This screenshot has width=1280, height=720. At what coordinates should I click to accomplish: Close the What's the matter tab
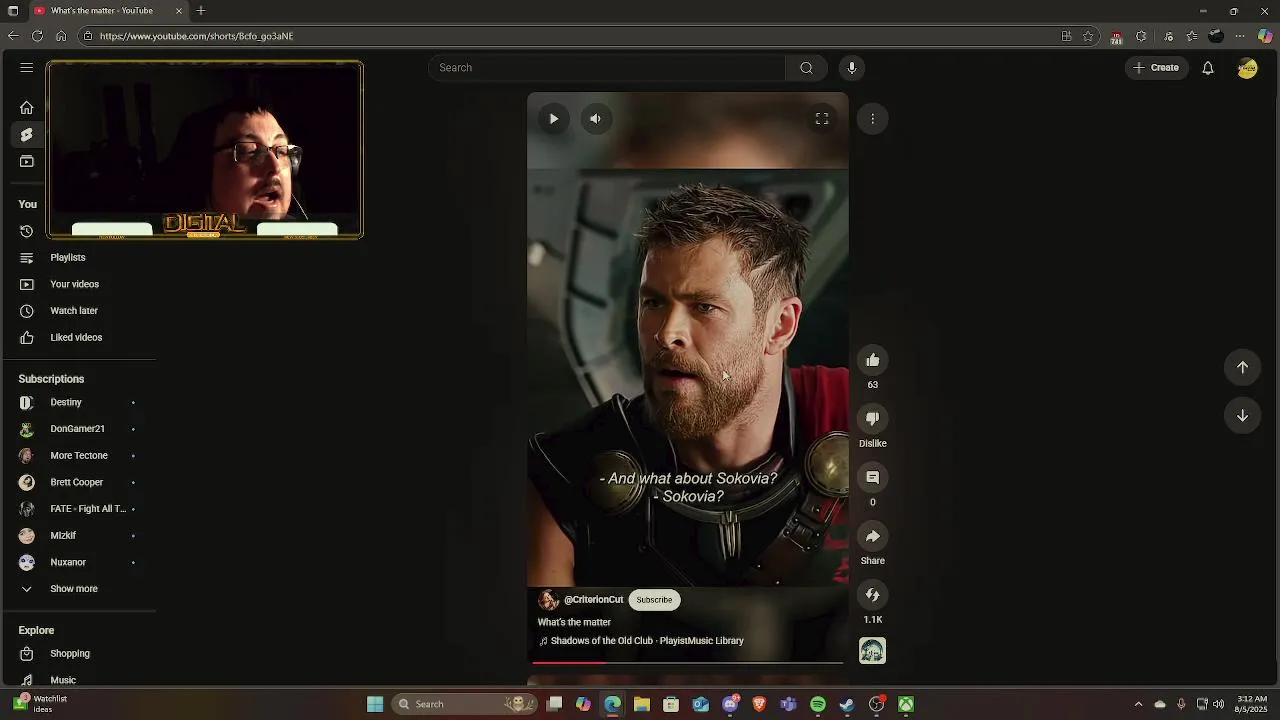click(179, 11)
